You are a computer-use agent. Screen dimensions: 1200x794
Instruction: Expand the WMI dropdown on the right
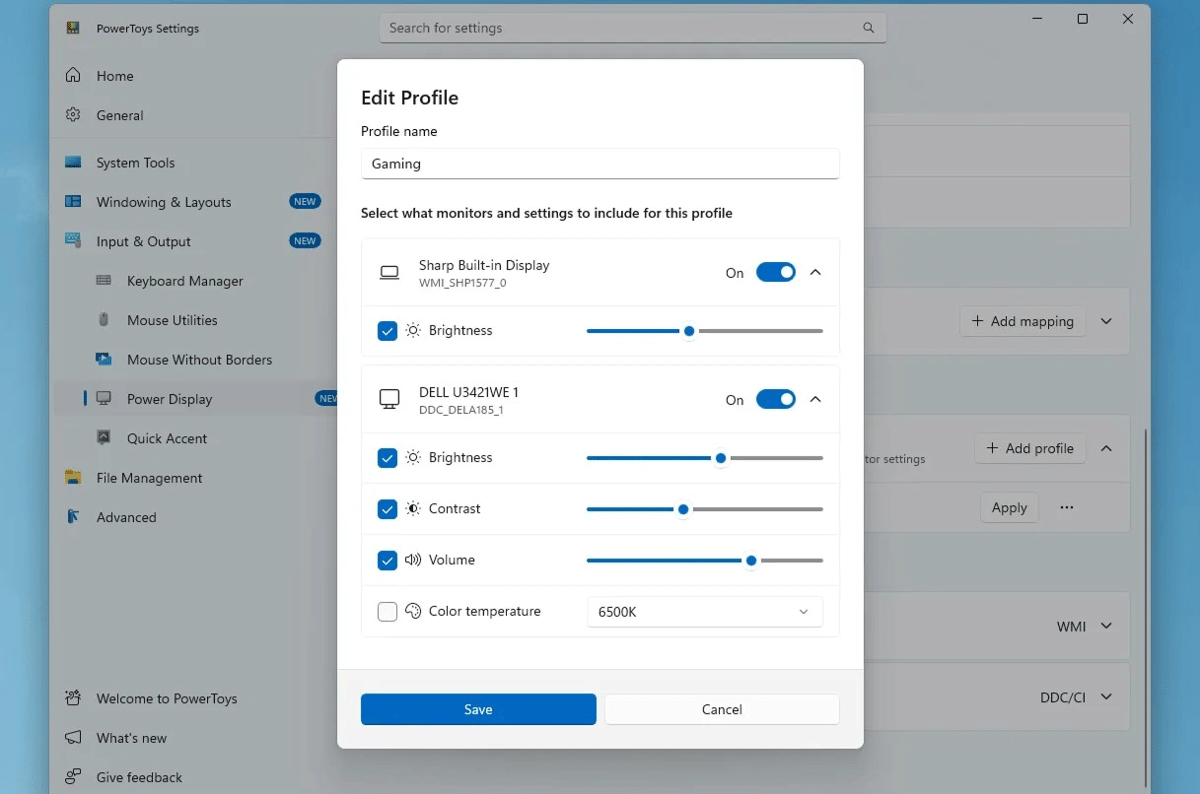tap(1106, 626)
